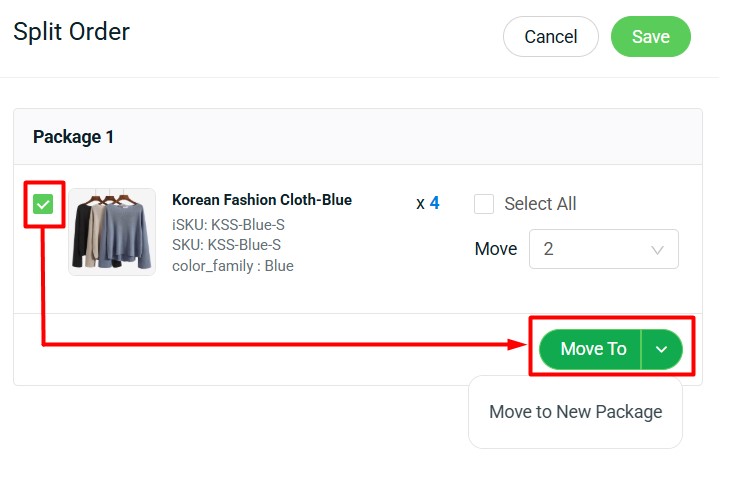Click the Move label beside the dropdown
753x479 pixels.
click(495, 249)
